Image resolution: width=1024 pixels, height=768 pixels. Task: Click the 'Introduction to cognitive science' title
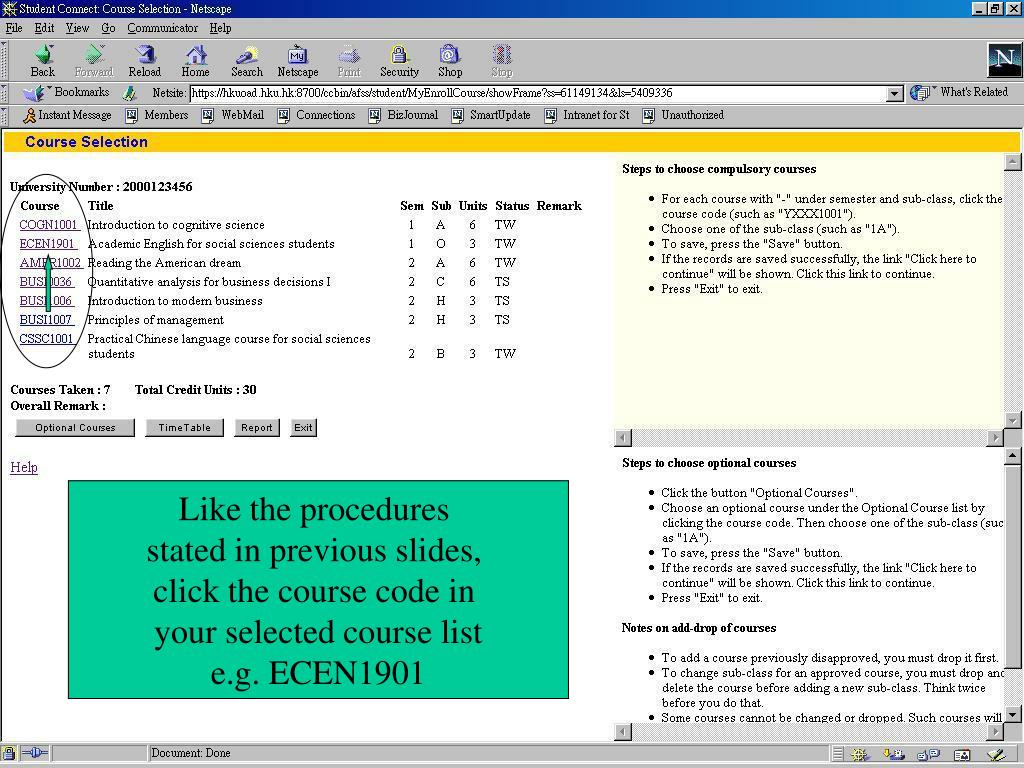(x=176, y=225)
